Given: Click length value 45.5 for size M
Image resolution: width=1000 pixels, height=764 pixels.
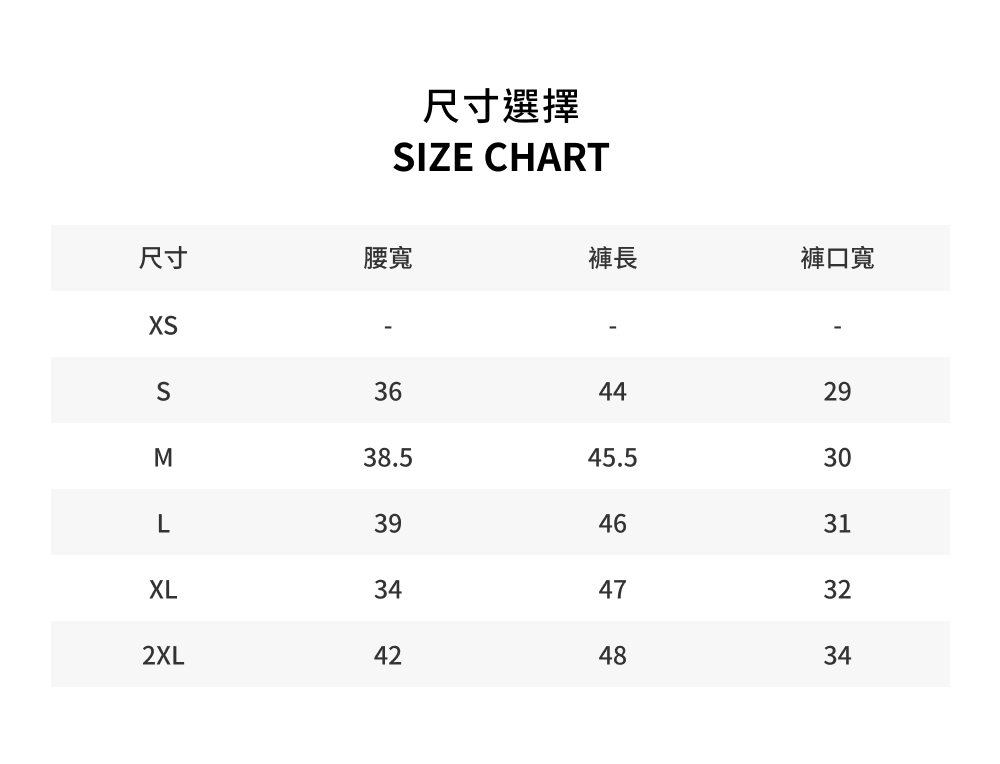Looking at the screenshot, I should (612, 458).
